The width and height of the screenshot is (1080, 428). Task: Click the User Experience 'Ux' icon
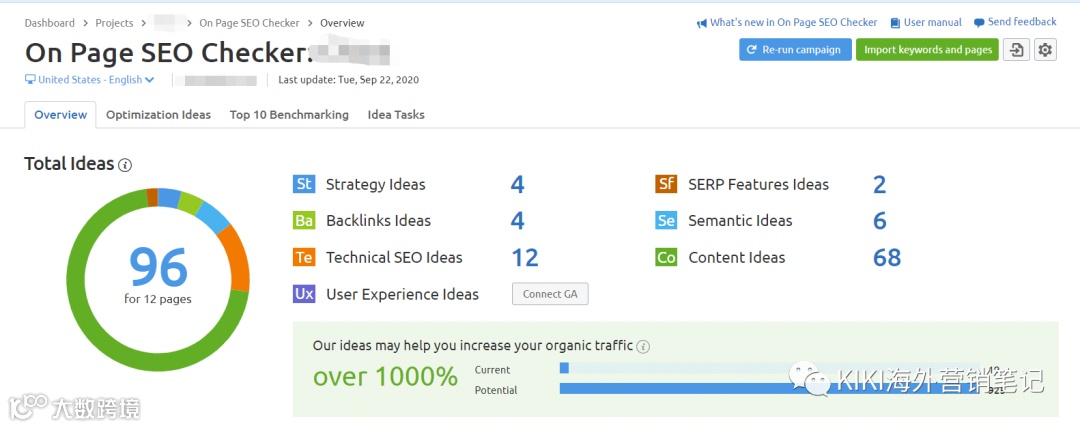pos(304,294)
